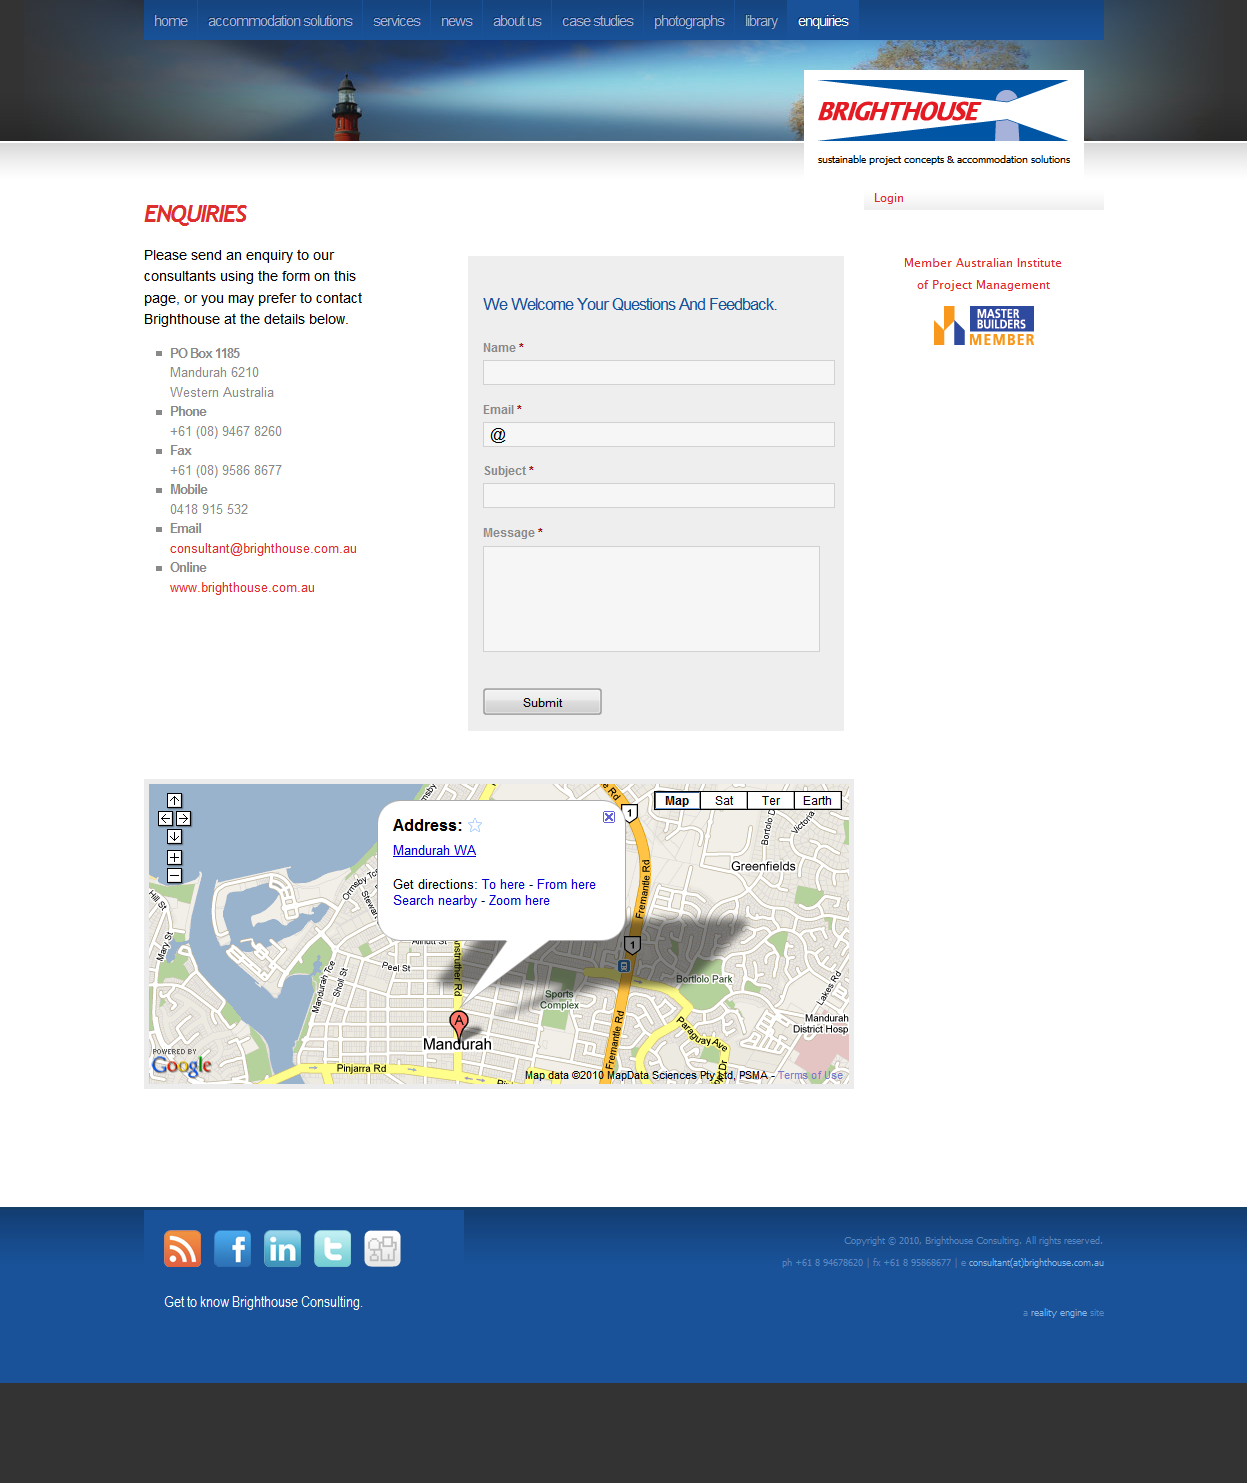Viewport: 1247px width, 1483px height.
Task: Click the Facebook icon in footer
Action: point(232,1249)
